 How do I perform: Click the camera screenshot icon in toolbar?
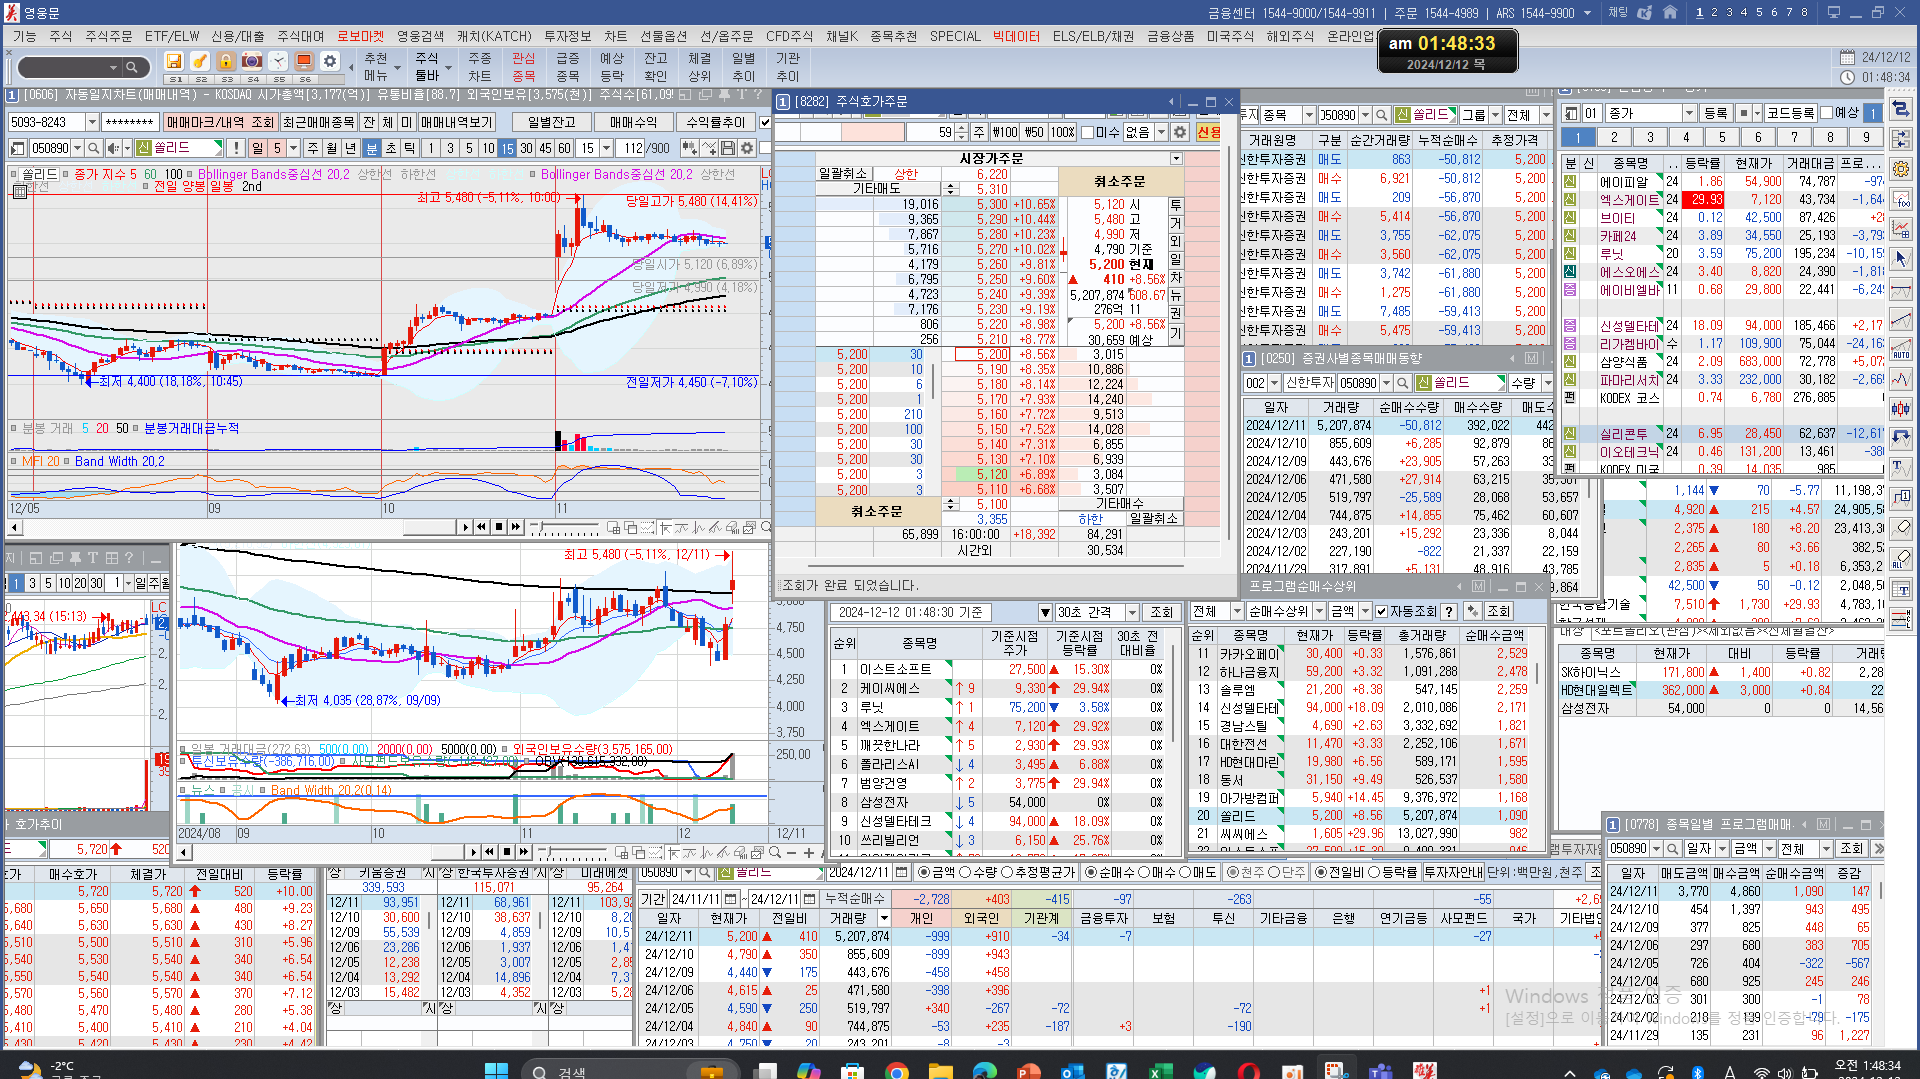tap(252, 62)
